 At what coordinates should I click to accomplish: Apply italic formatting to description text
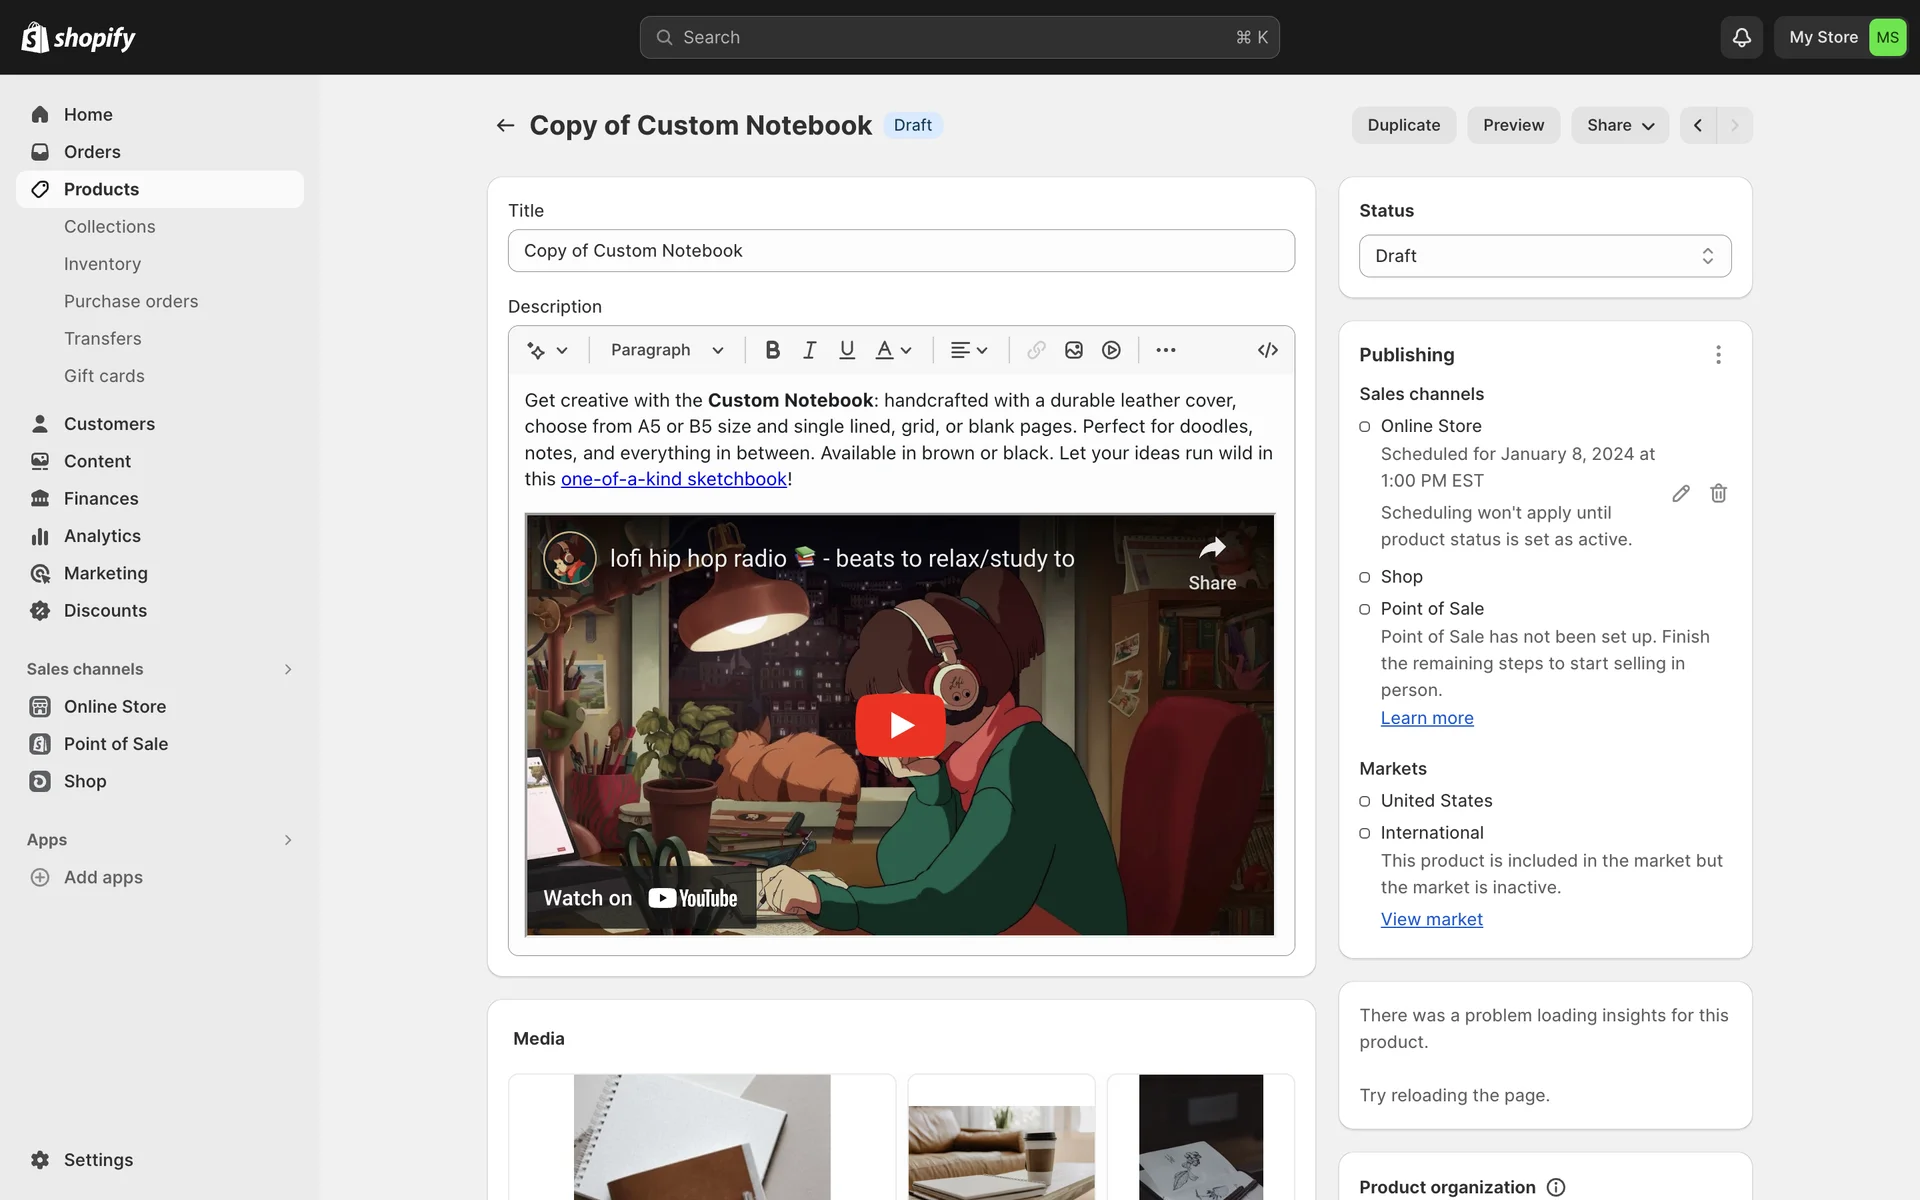pyautogui.click(x=809, y=350)
